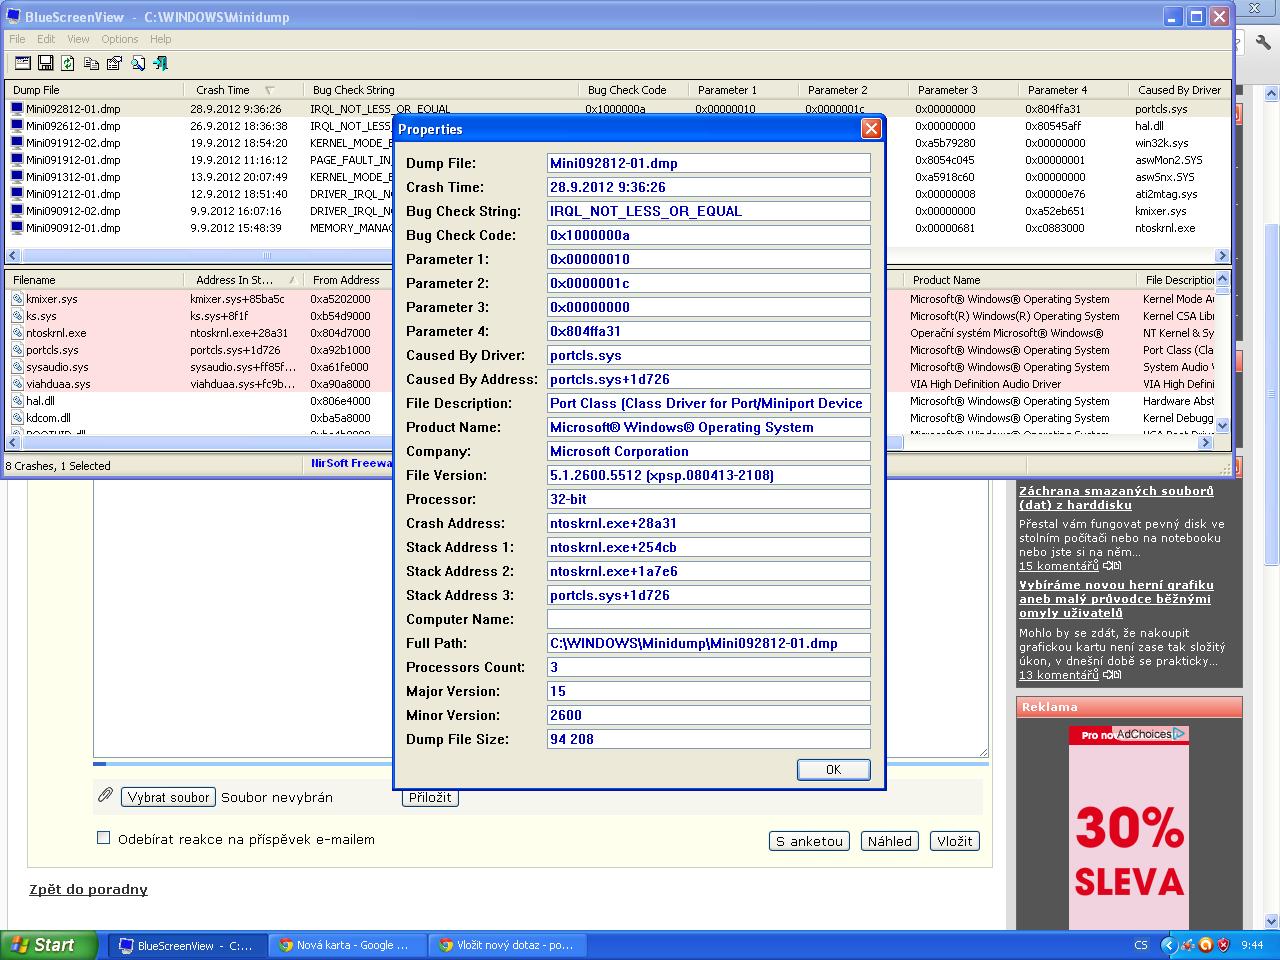Image resolution: width=1280 pixels, height=960 pixels.
Task: Click the Save selected items icon
Action: [45, 63]
